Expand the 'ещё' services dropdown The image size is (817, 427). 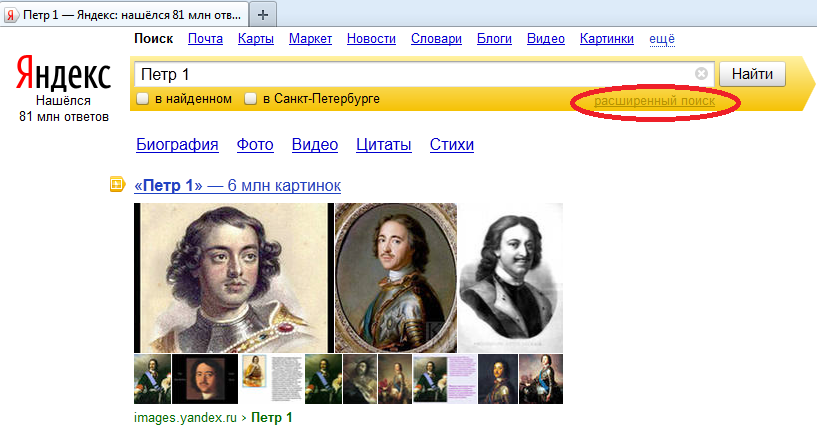[662, 39]
